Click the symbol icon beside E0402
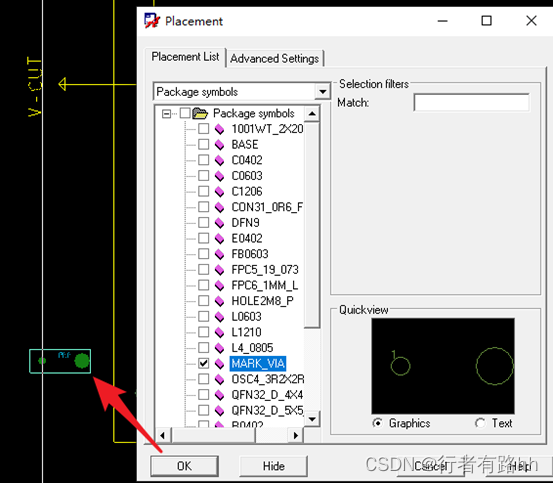 click(219, 238)
